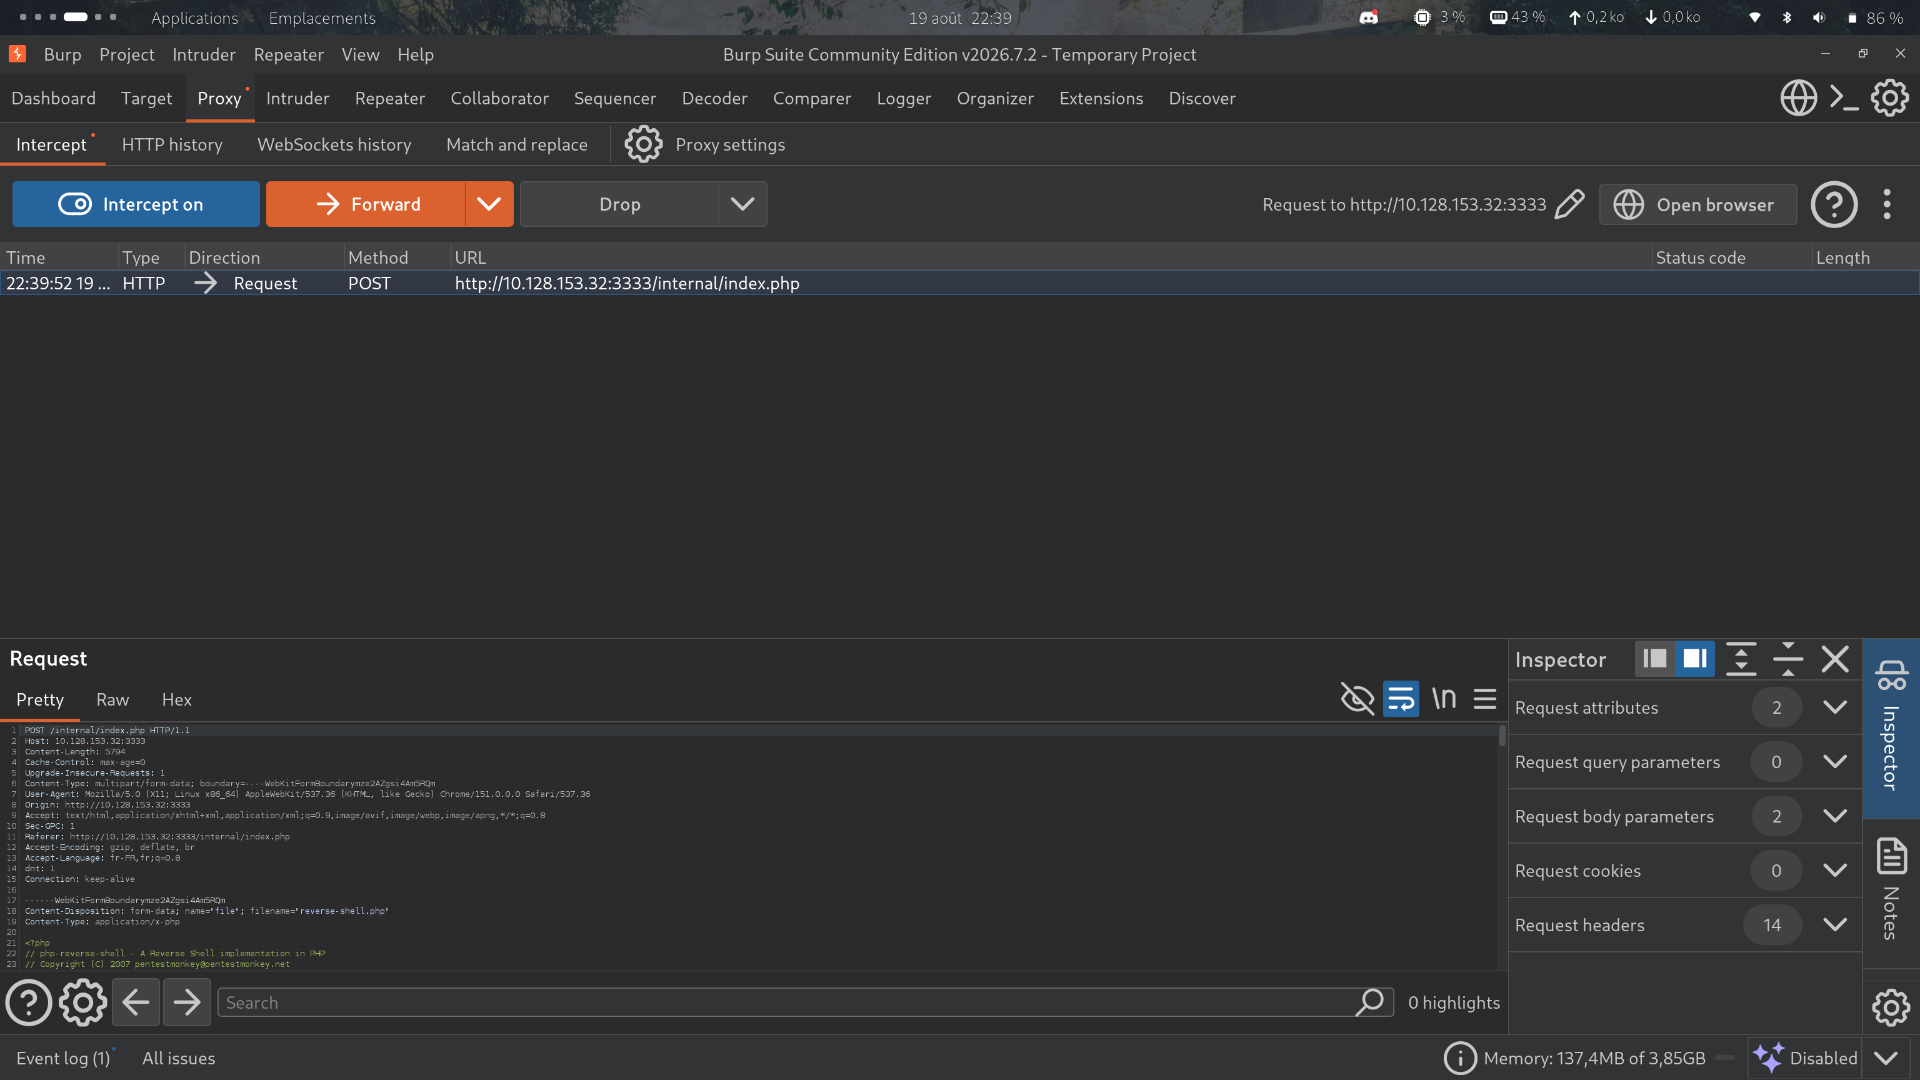
Task: Open the Match and replace tab
Action: point(517,145)
